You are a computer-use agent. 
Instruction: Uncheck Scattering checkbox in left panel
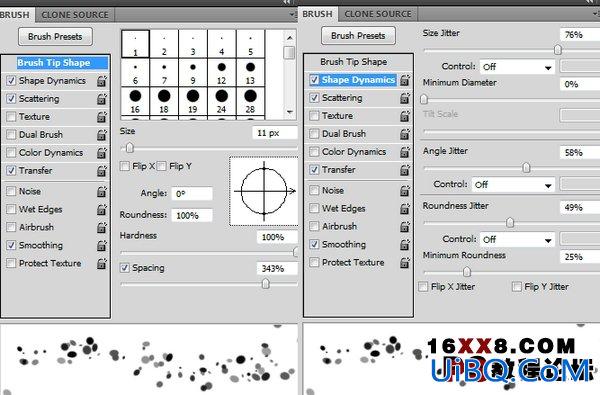[11, 99]
